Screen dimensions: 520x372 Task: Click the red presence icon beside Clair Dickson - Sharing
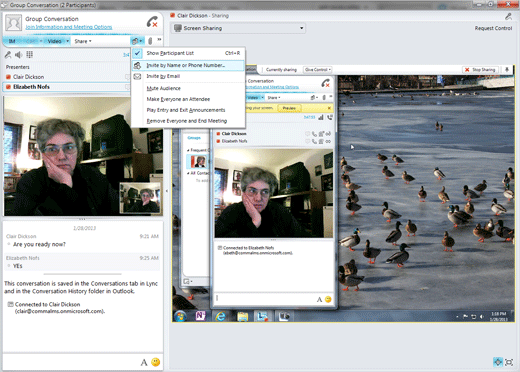pos(173,15)
